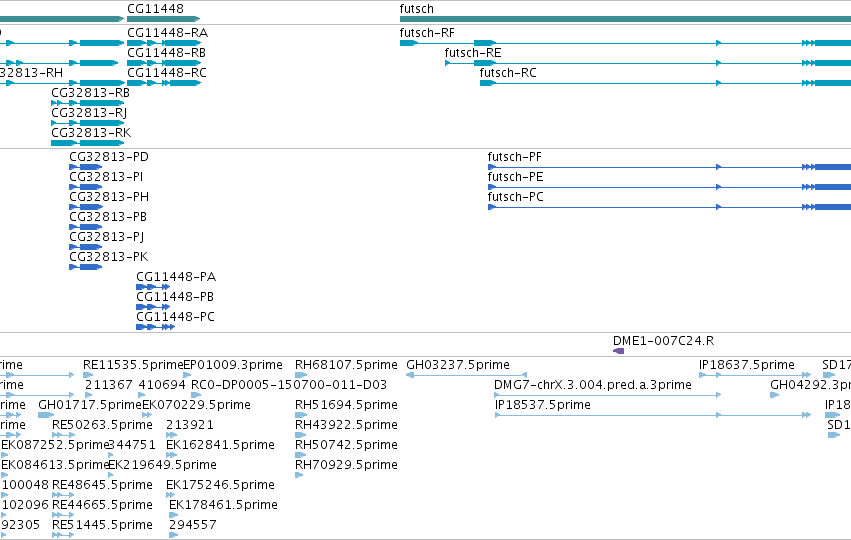
Task: Click the 410694 feature label
Action: pos(162,385)
